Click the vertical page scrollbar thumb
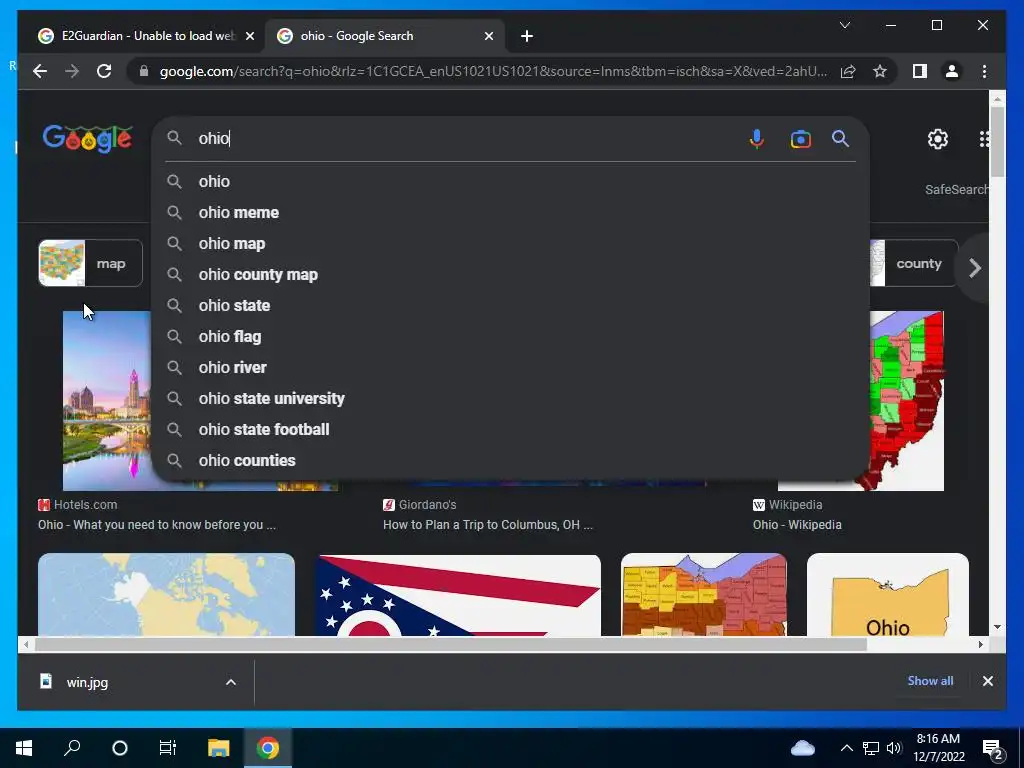 tap(997, 142)
